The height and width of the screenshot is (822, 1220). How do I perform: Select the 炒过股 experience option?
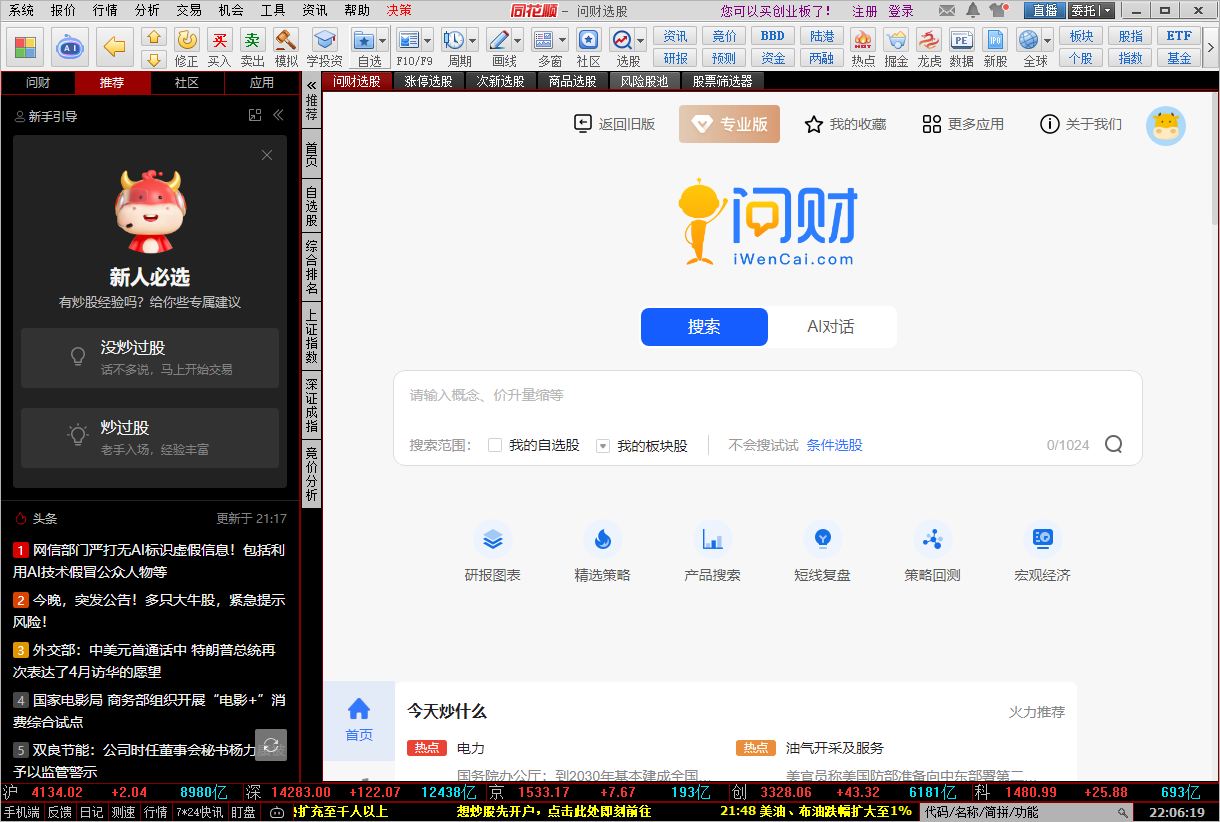click(x=149, y=435)
